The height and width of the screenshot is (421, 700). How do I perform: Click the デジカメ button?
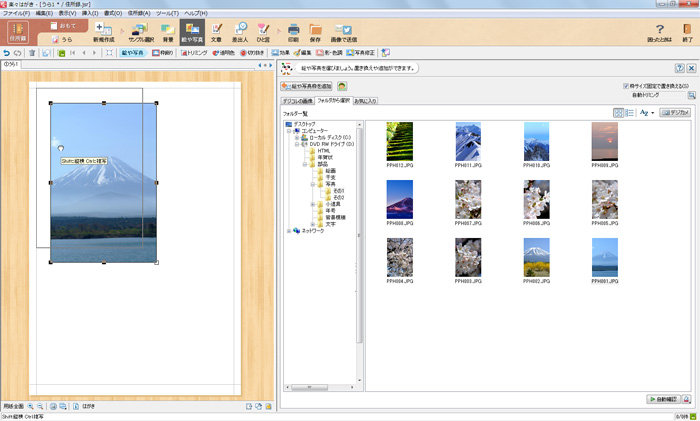coord(675,113)
